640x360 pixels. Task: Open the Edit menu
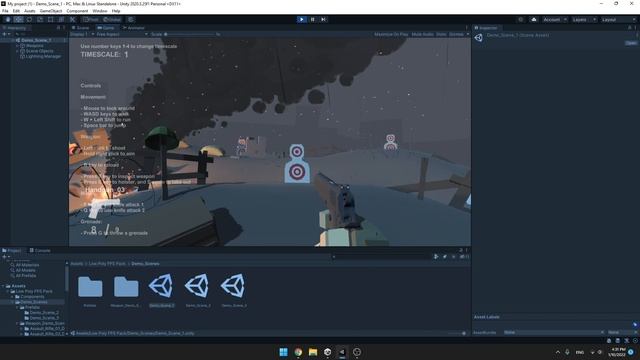click(16, 11)
